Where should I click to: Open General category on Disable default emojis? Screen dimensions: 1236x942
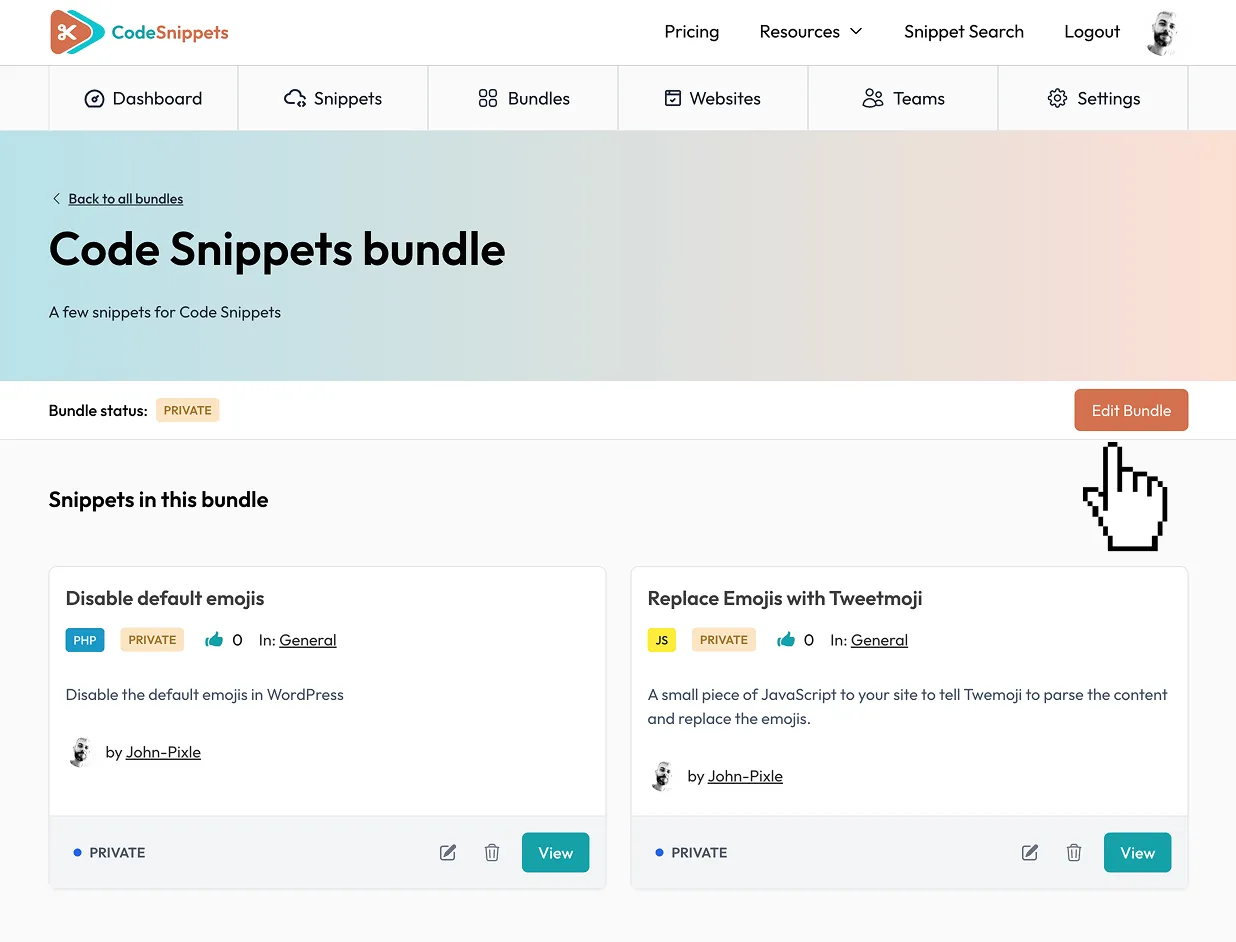coord(308,640)
